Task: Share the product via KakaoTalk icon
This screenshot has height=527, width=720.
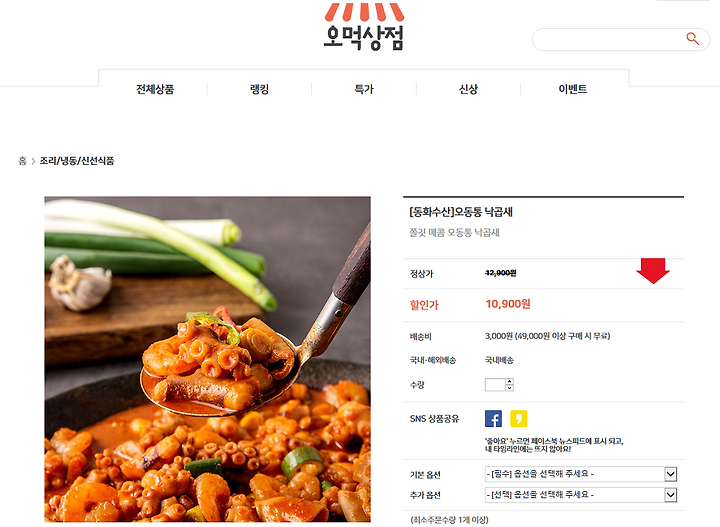Action: click(x=519, y=419)
